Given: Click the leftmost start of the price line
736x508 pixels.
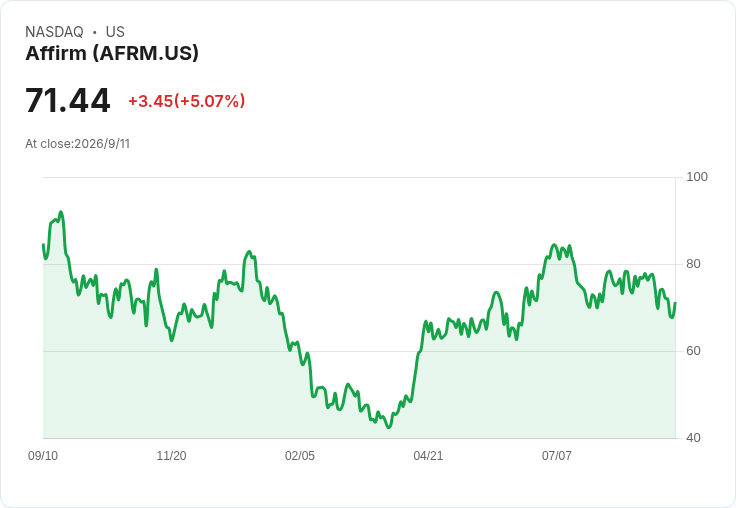Looking at the screenshot, I should pos(44,245).
